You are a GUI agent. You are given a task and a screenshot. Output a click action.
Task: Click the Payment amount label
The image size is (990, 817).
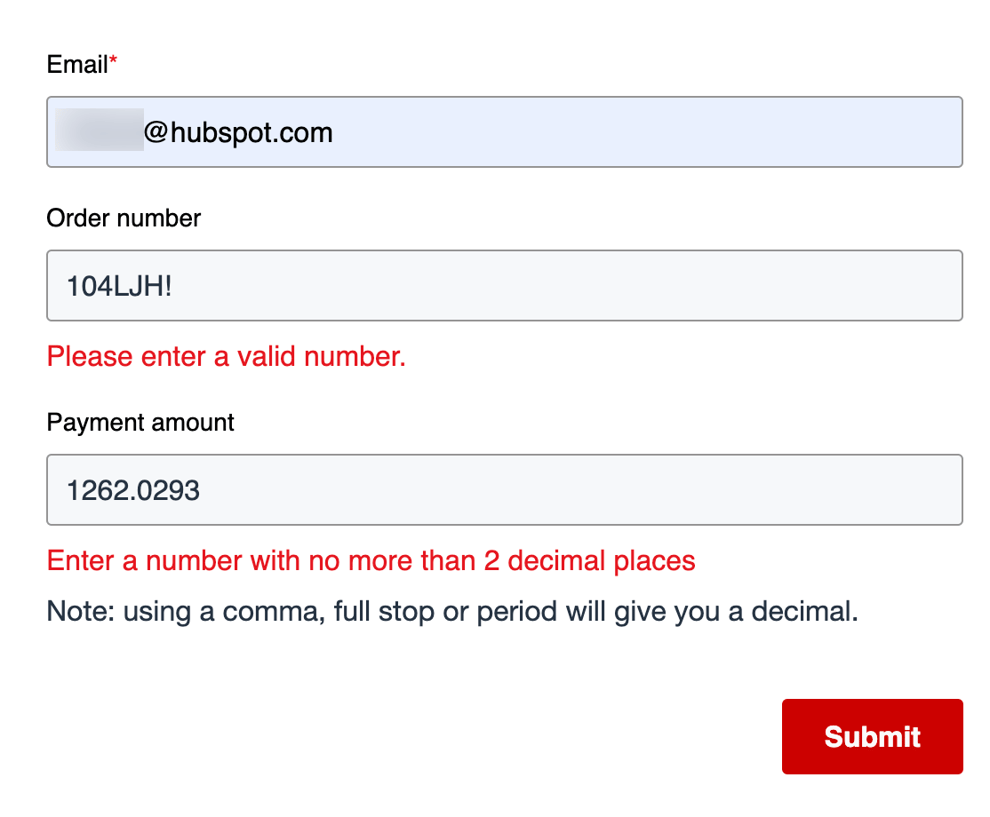coord(140,422)
